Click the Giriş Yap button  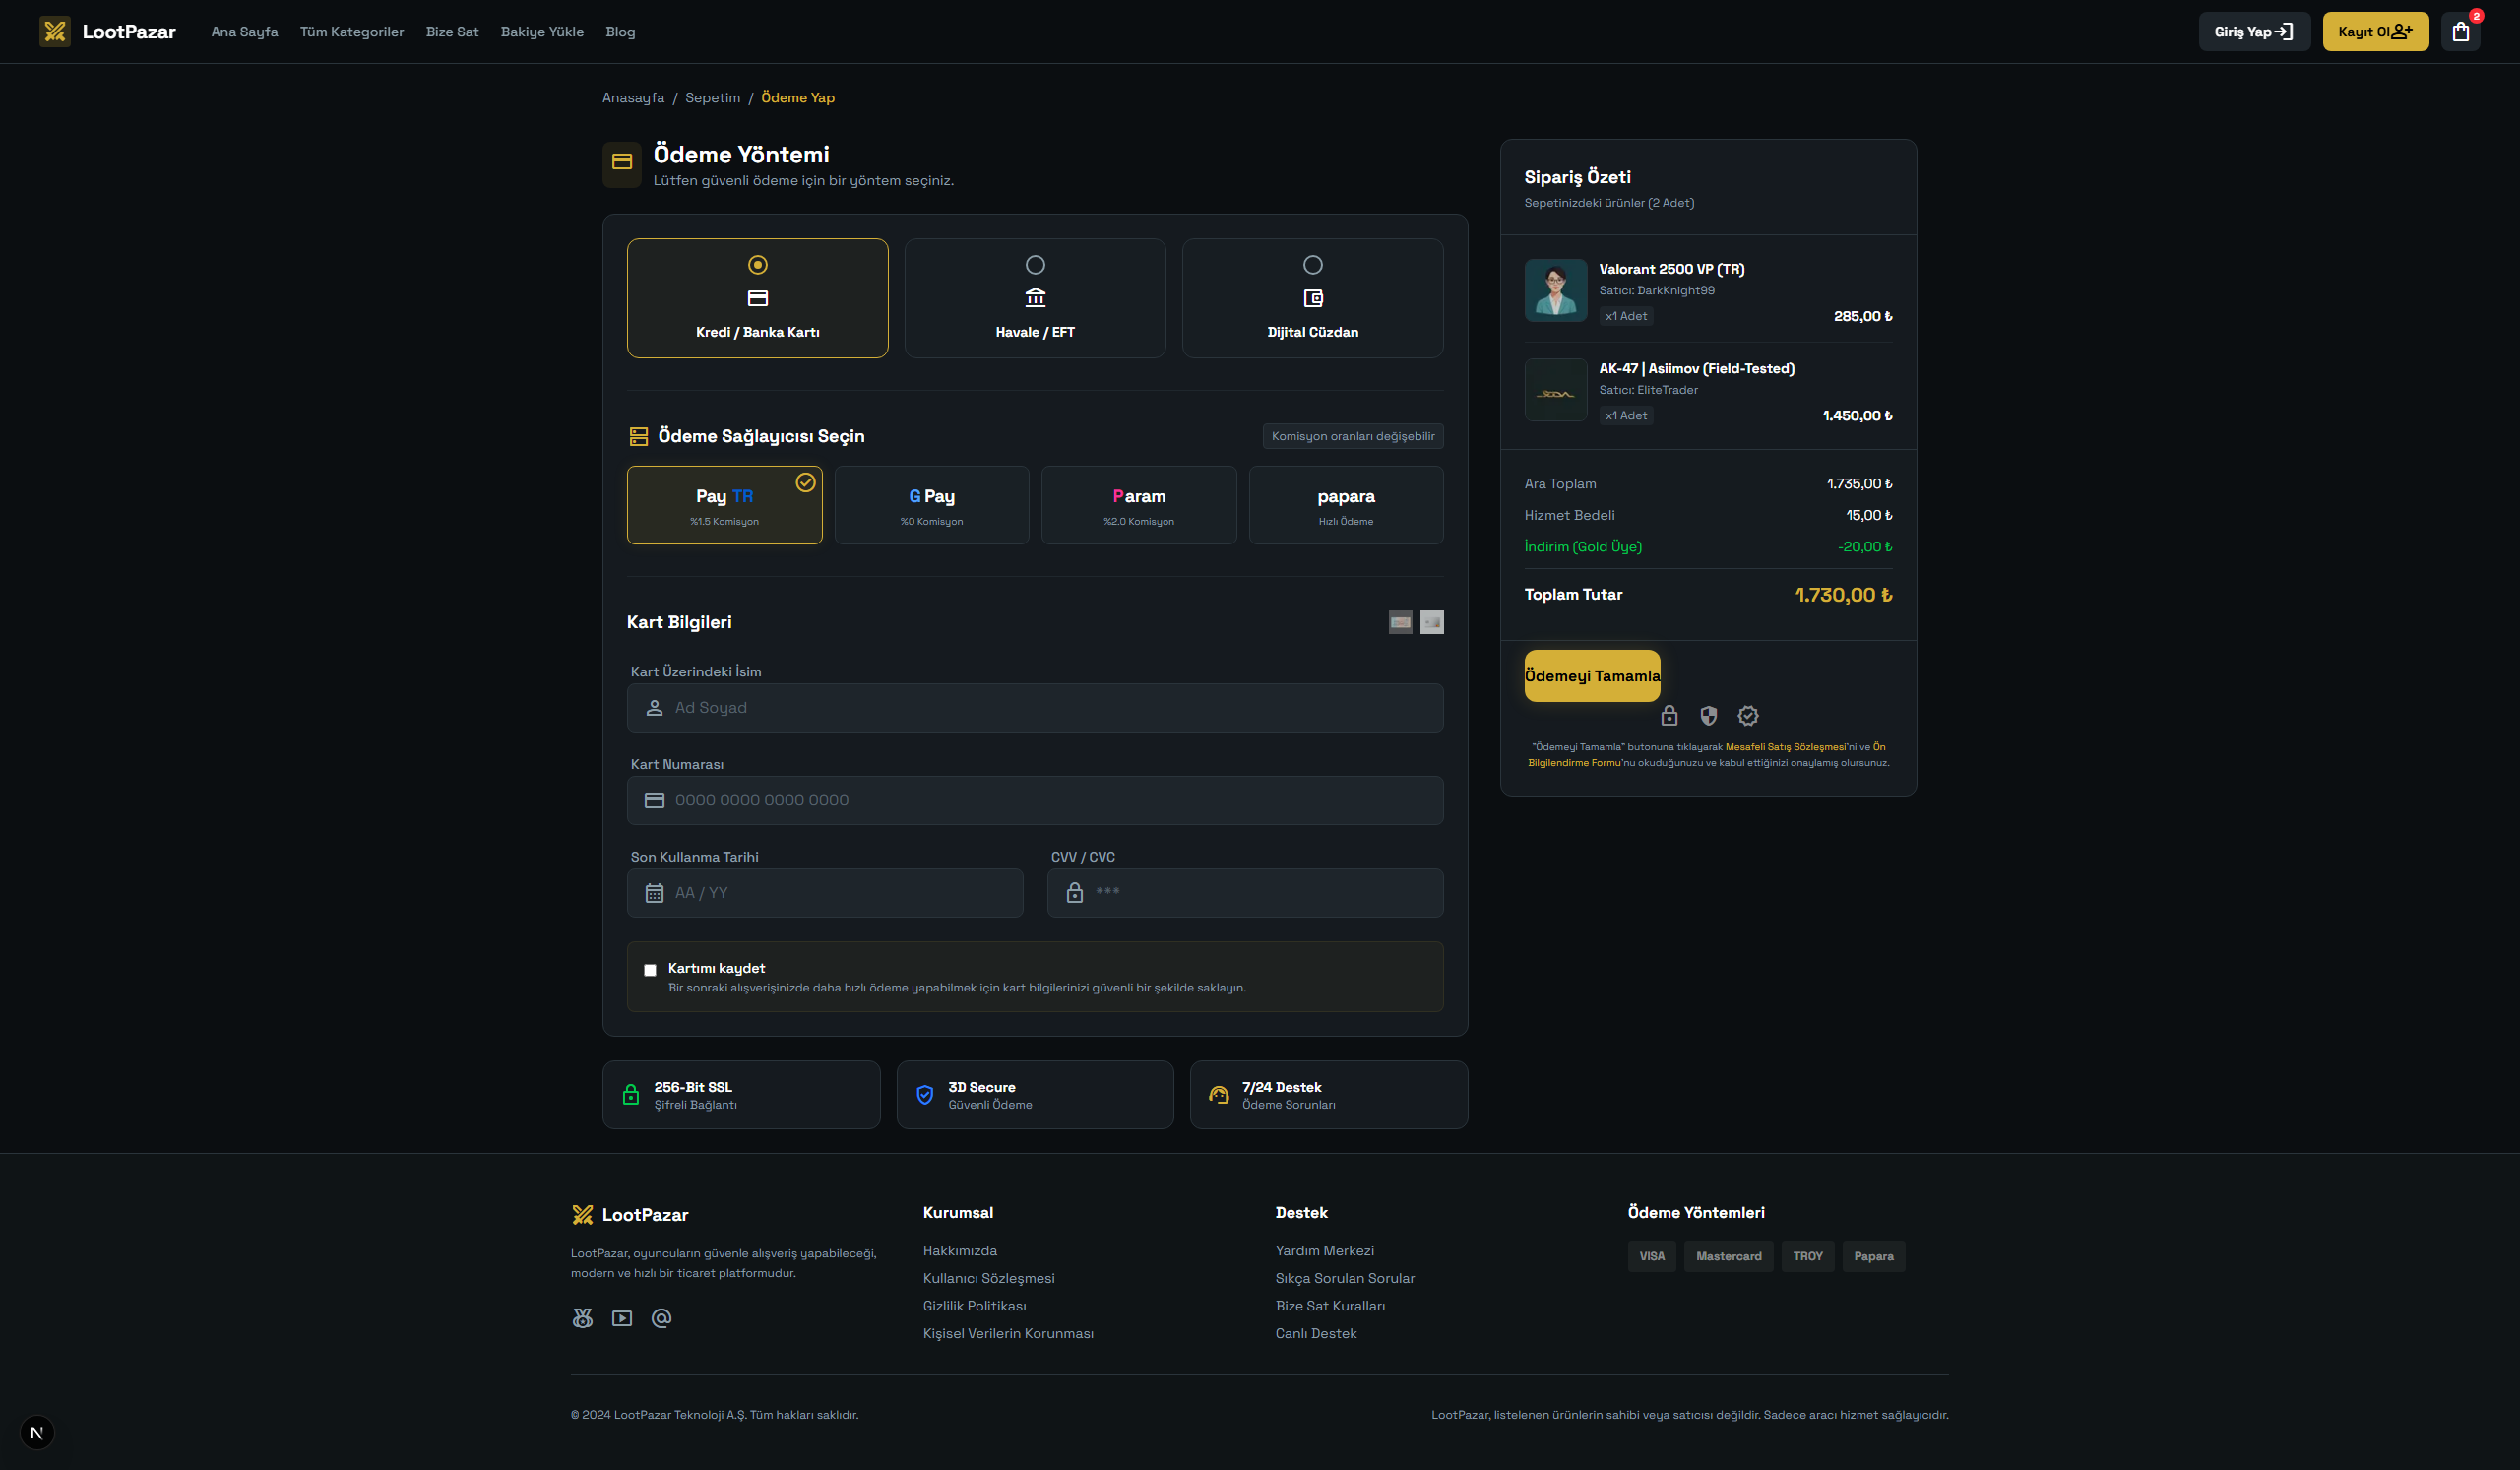point(2253,32)
